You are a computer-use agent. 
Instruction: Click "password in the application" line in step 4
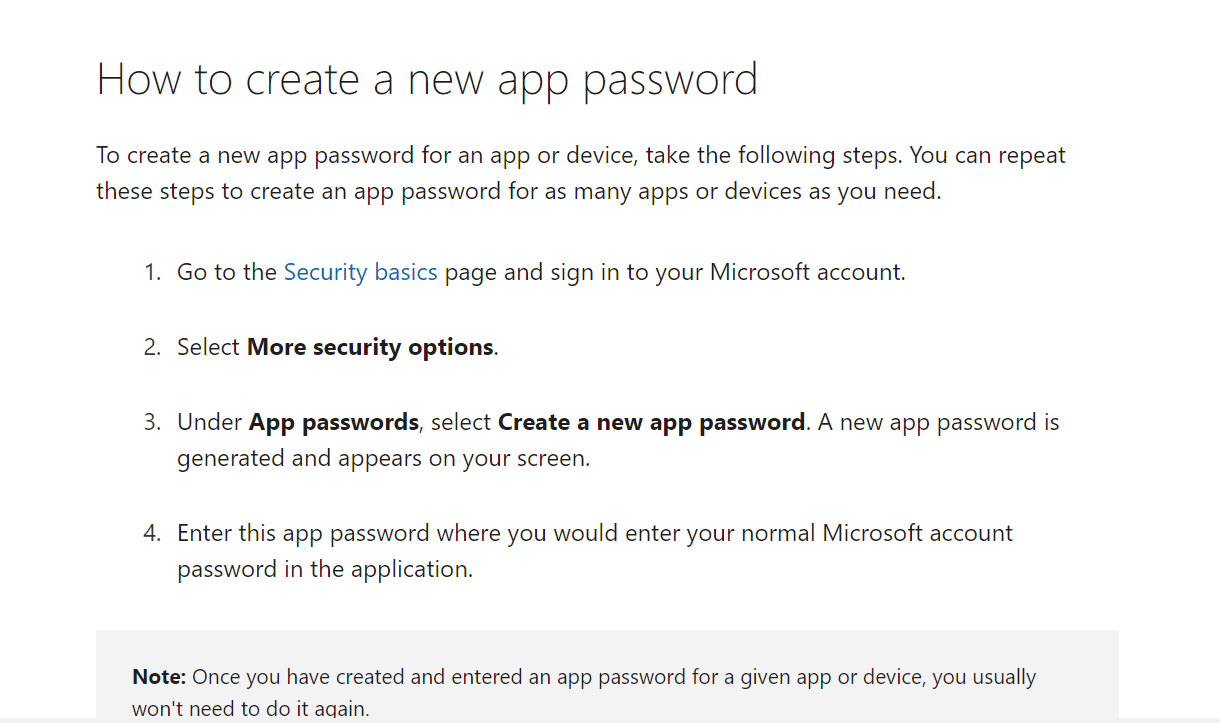(325, 569)
